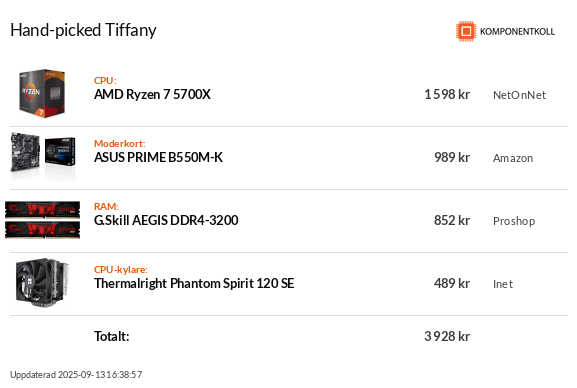Click the 852 kr RAM price

coord(452,221)
